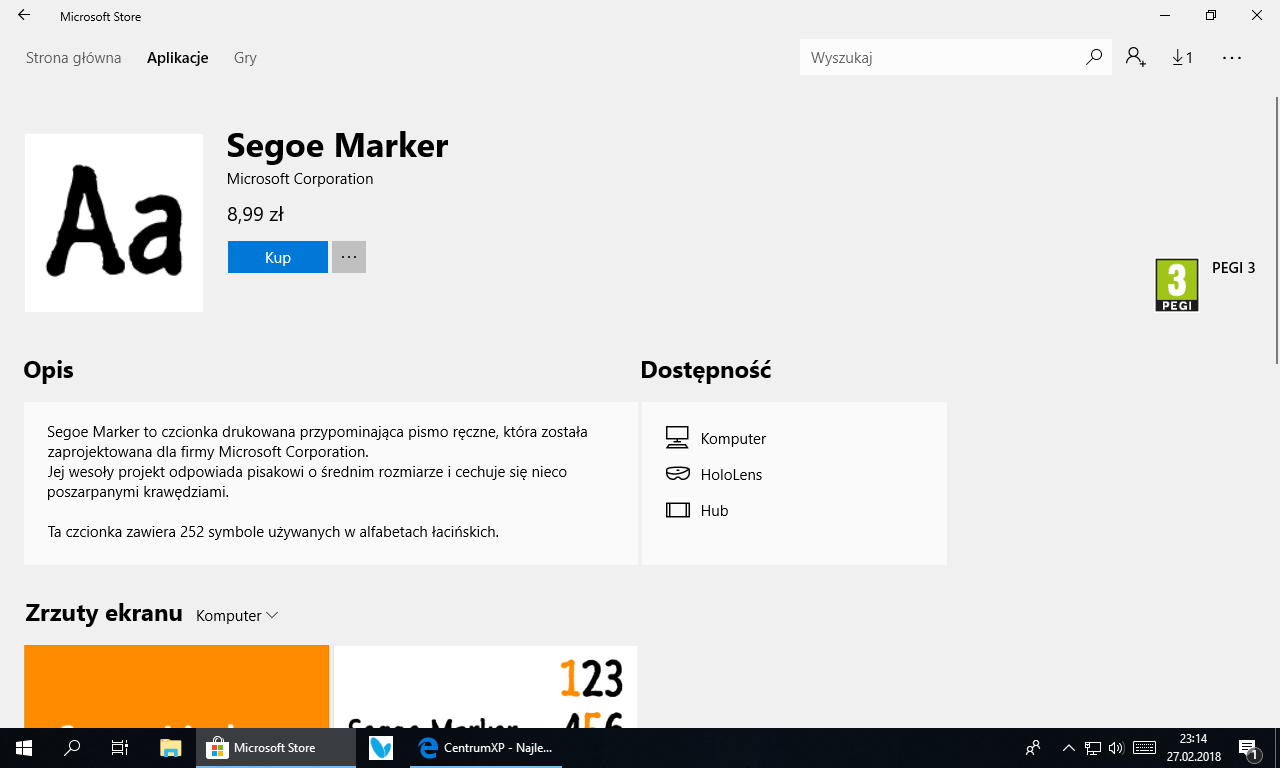Click the Microsoft Corporation publisher name

pyautogui.click(x=300, y=179)
